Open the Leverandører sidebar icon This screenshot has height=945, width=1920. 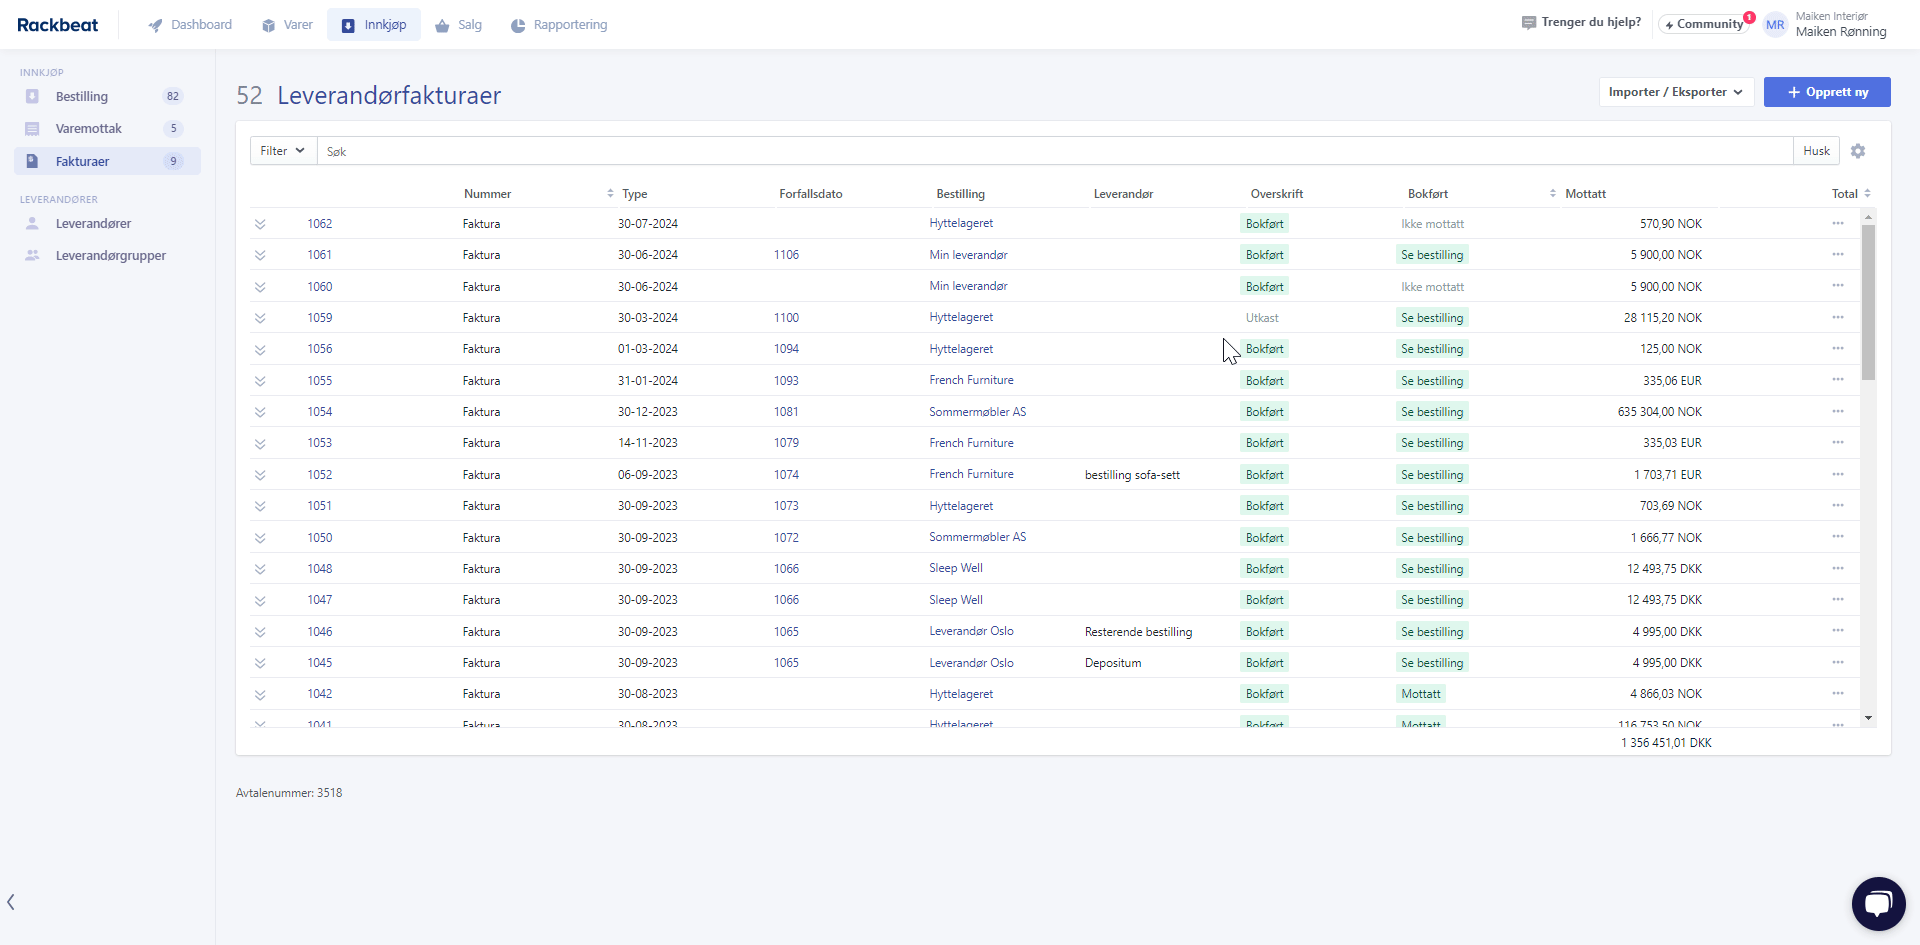point(33,223)
